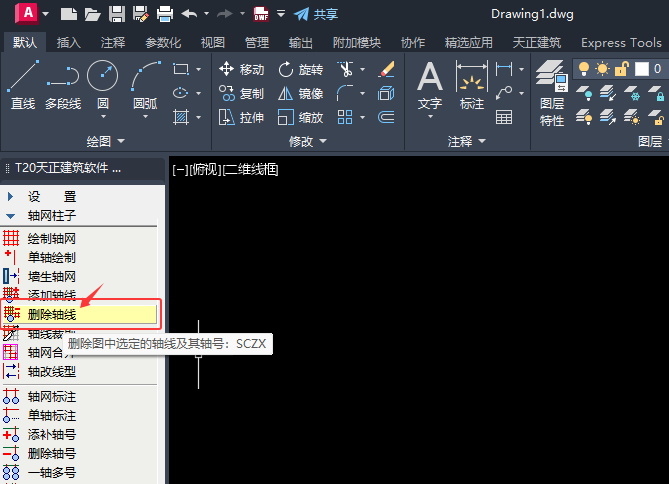Click the Print icon in quick toolbar

[165, 14]
